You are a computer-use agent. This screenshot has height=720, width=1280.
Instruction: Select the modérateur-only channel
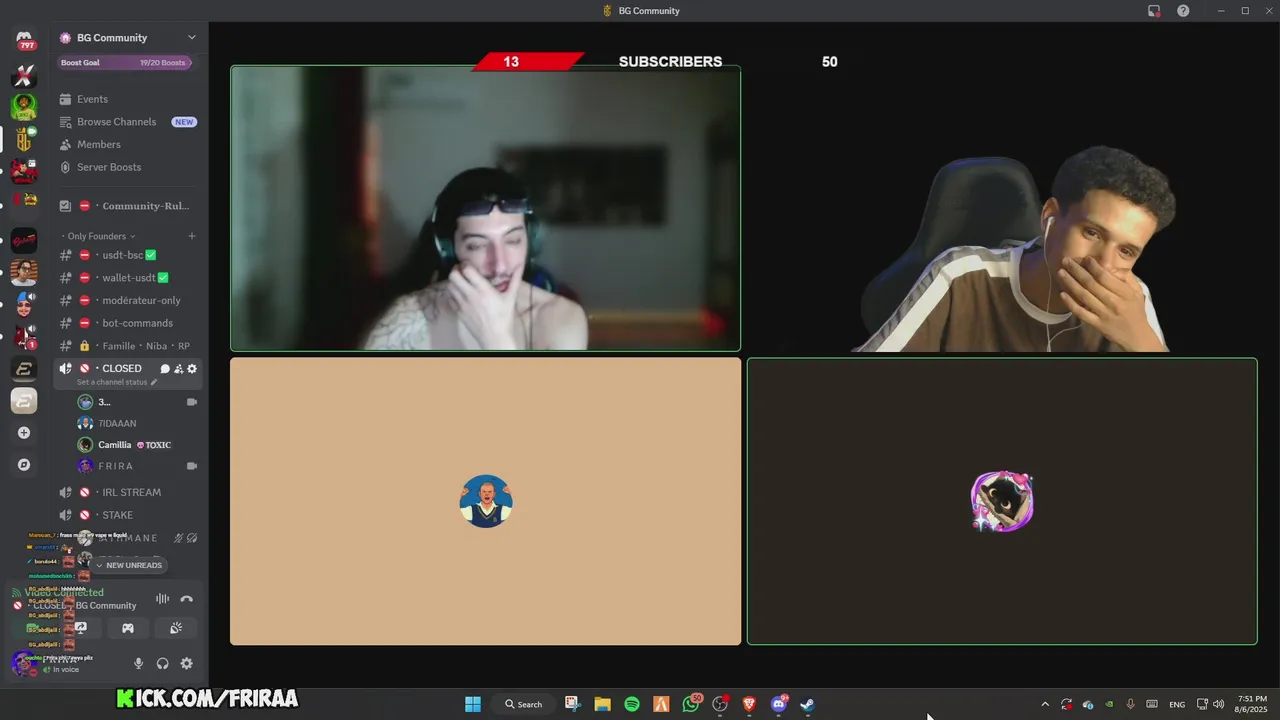pyautogui.click(x=128, y=300)
